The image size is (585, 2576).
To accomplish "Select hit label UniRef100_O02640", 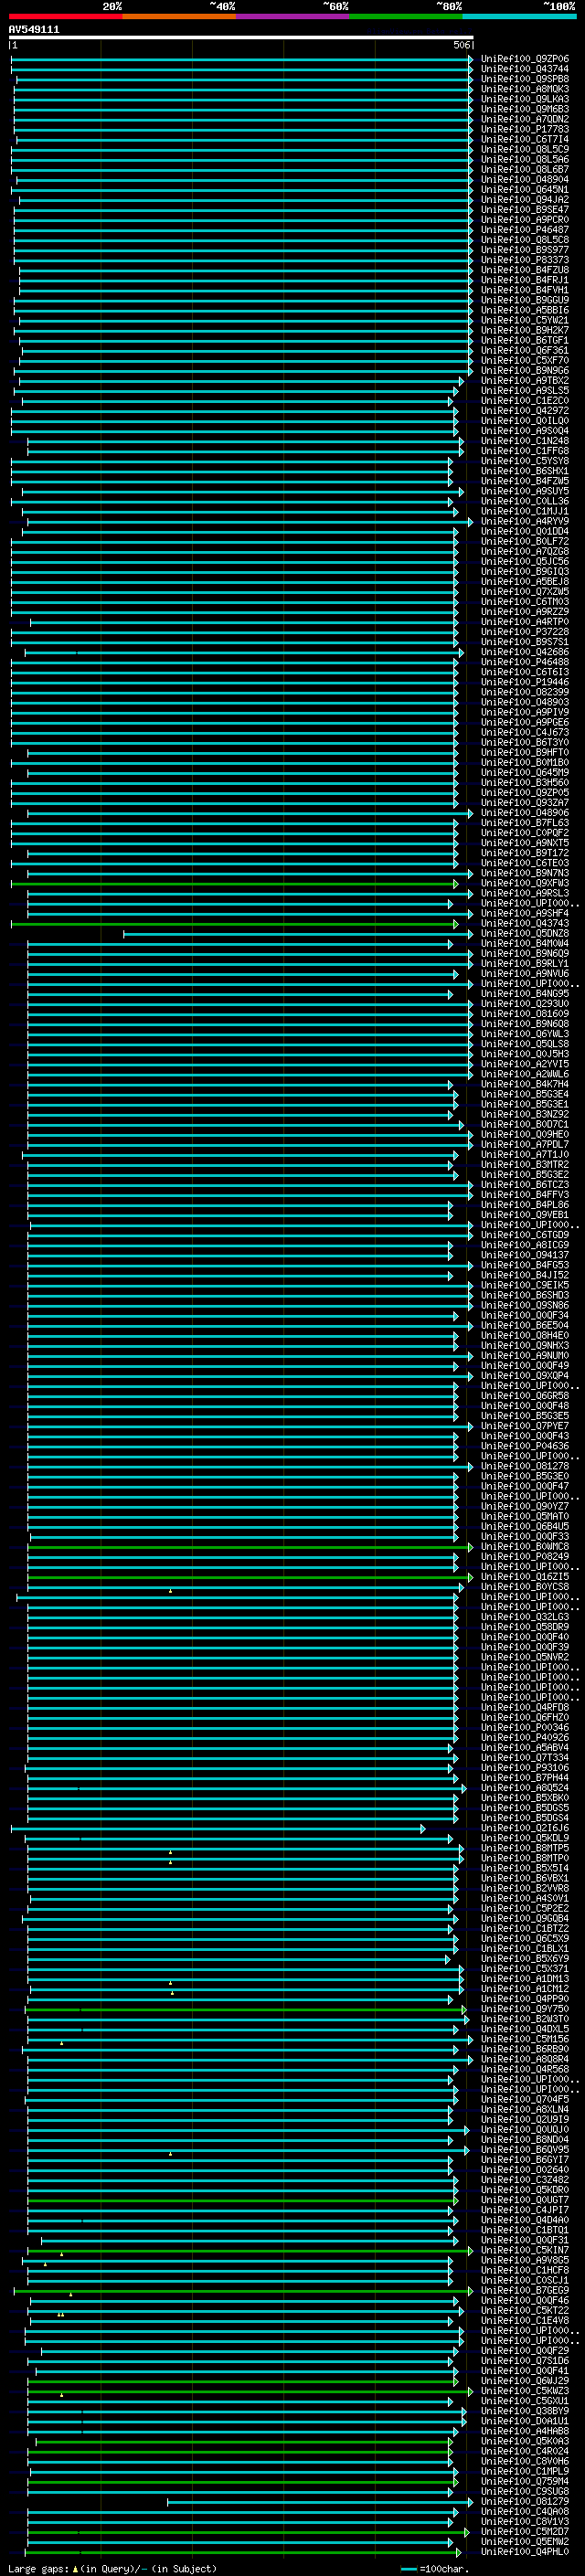I will 525,2169.
